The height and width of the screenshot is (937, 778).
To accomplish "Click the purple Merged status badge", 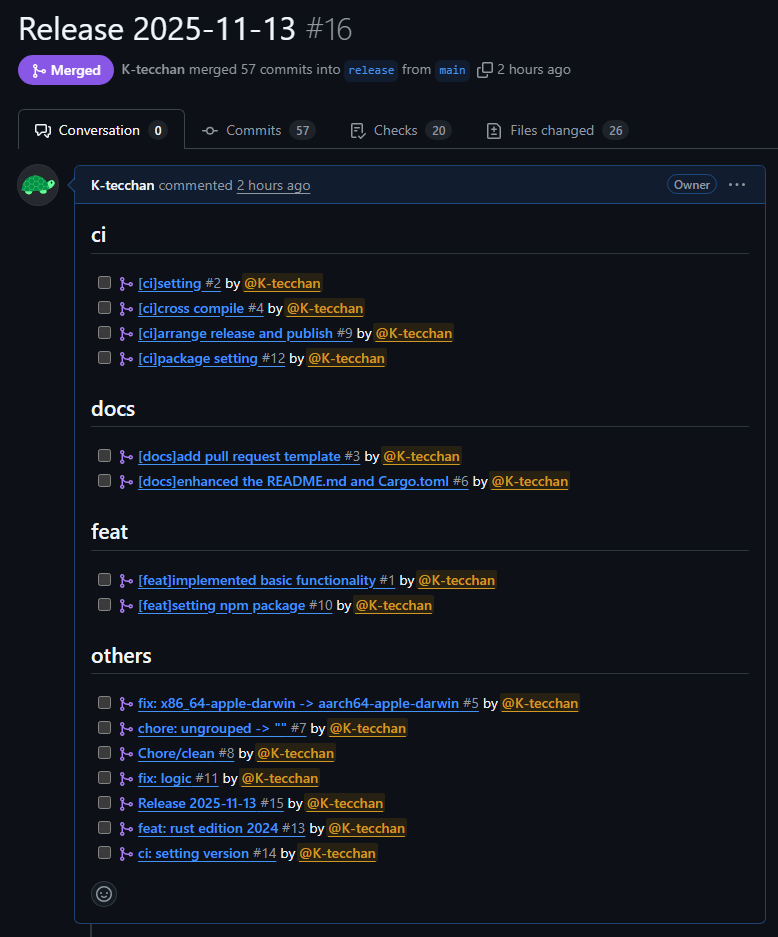I will [x=65, y=70].
